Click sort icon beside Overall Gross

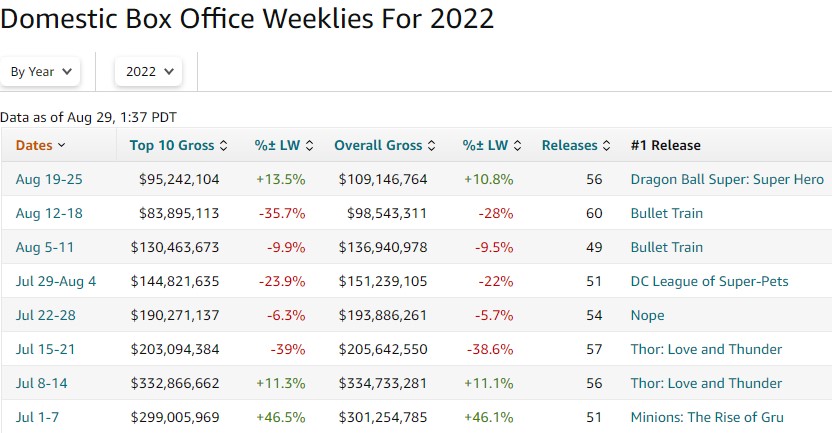(x=431, y=145)
